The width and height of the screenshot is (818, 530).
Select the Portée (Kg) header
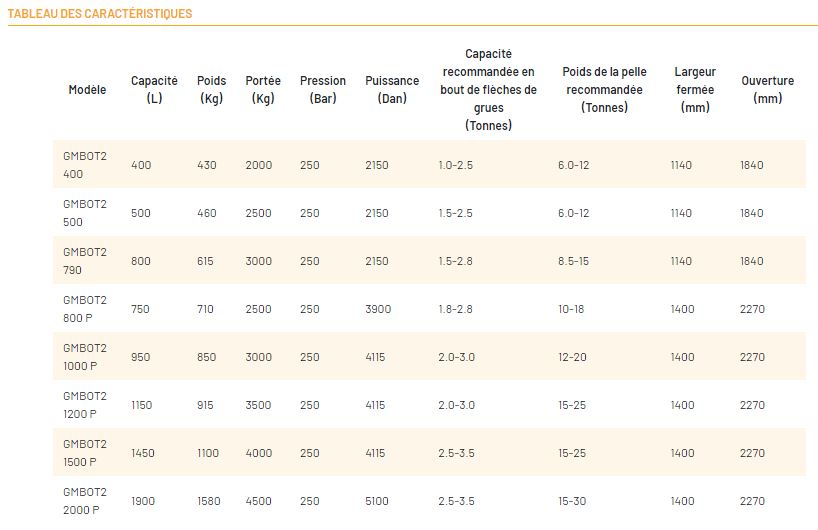(x=263, y=90)
